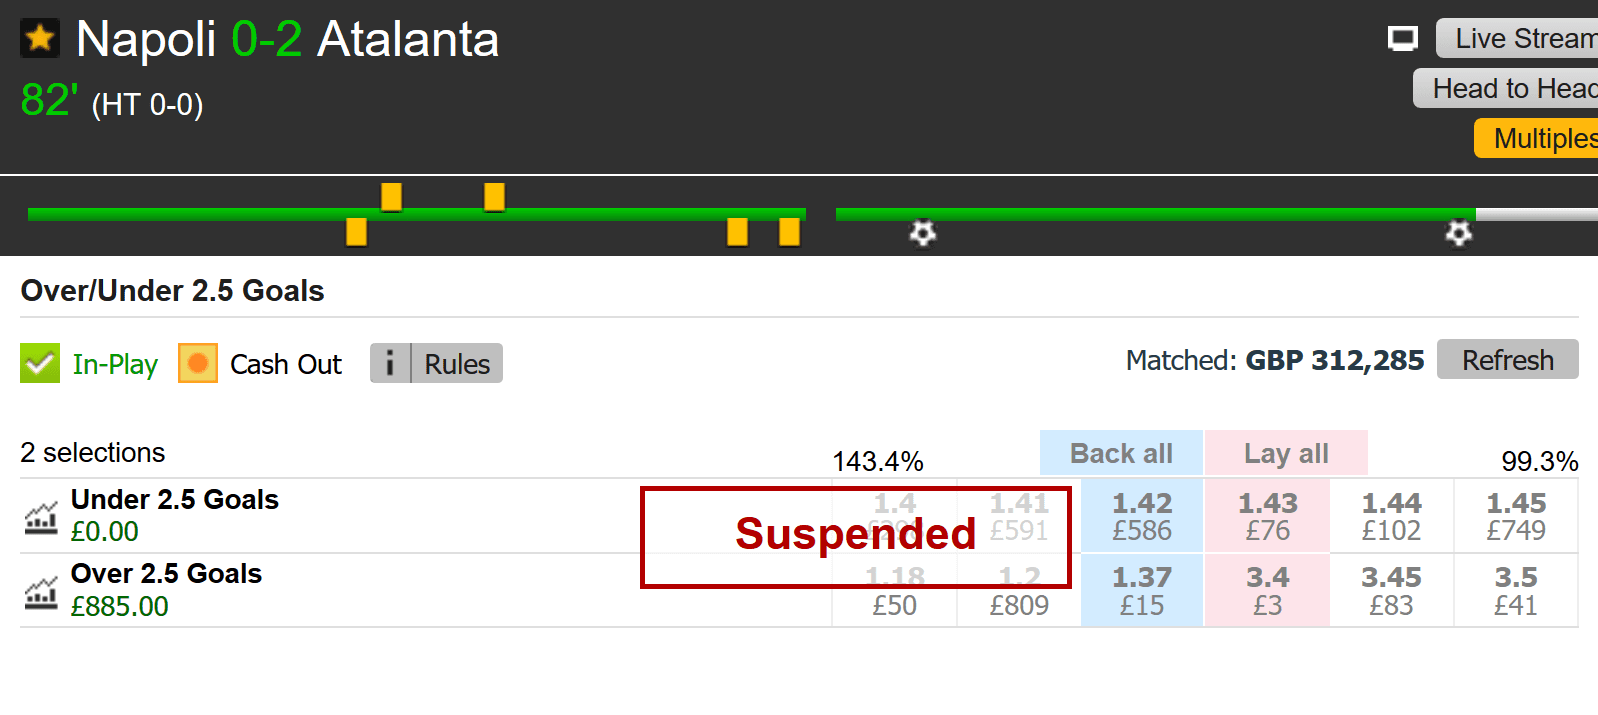This screenshot has width=1598, height=715.
Task: Select the first goal ball marker on timeline
Action: click(922, 233)
